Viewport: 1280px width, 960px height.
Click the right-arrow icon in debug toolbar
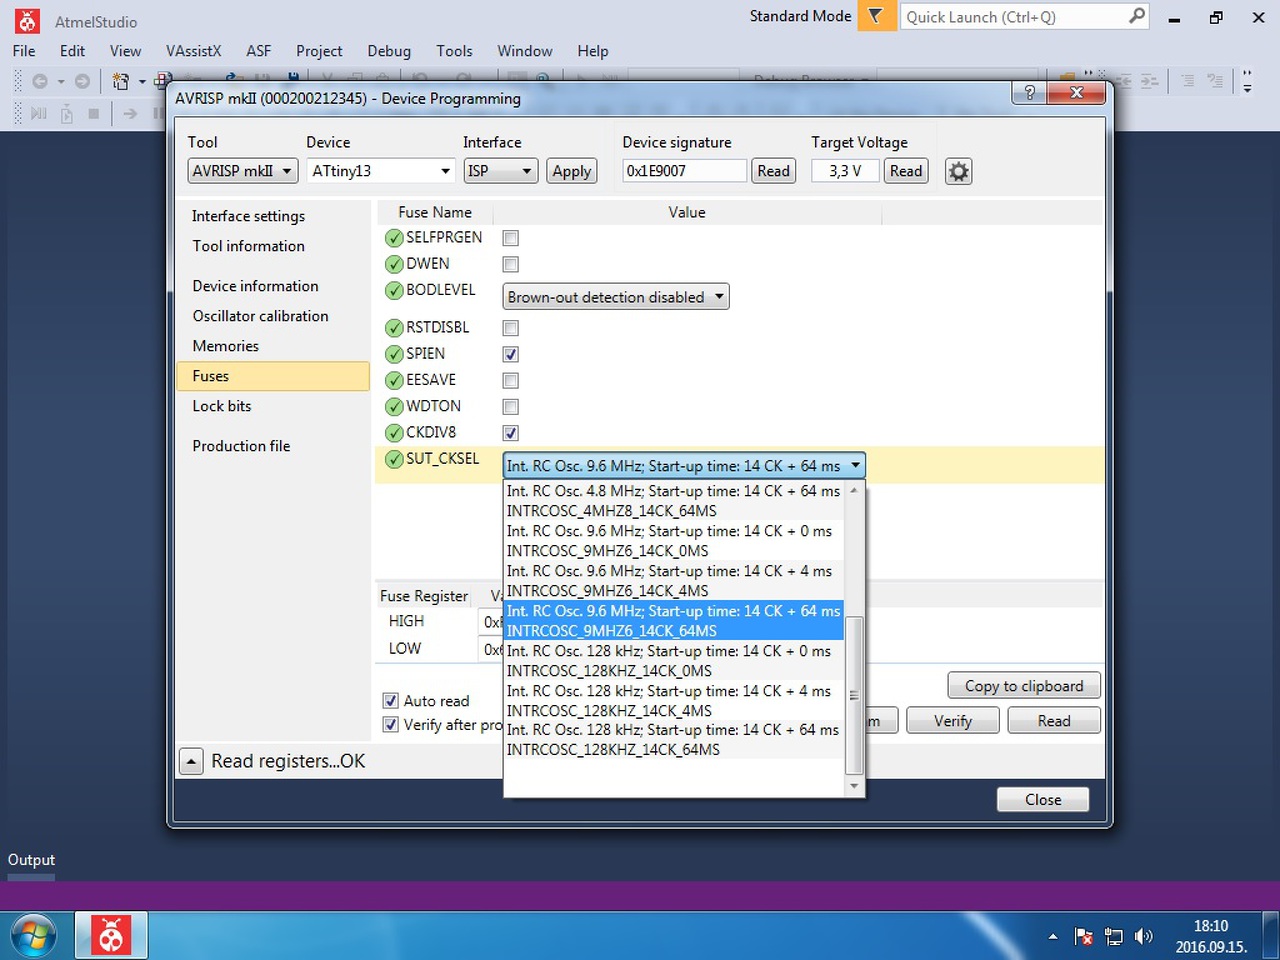pos(130,114)
